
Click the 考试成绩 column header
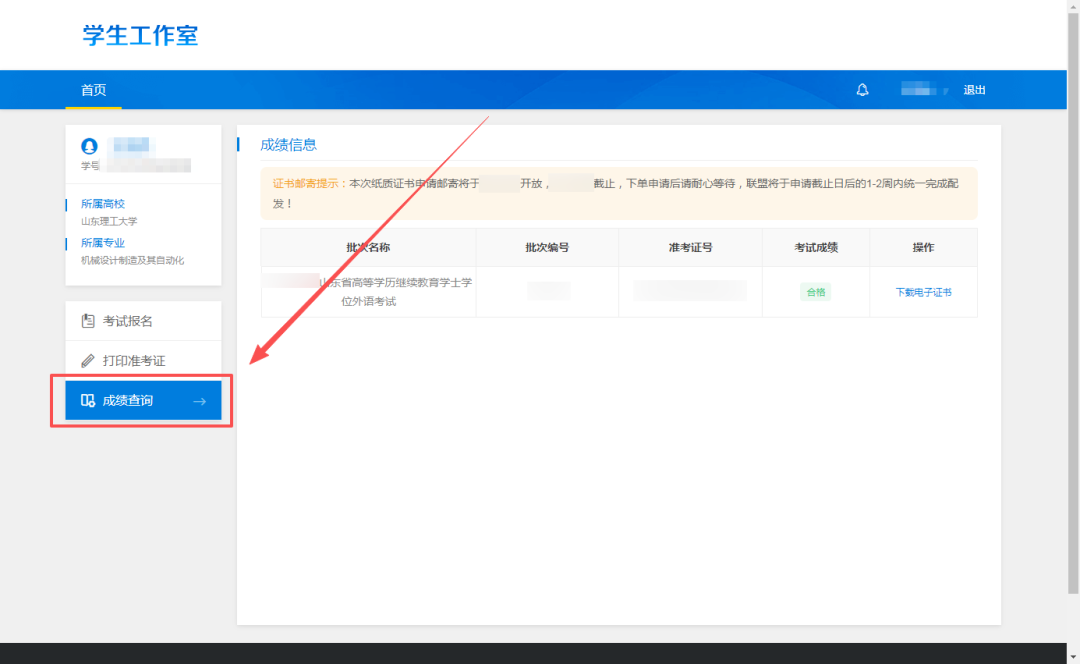pyautogui.click(x=816, y=247)
